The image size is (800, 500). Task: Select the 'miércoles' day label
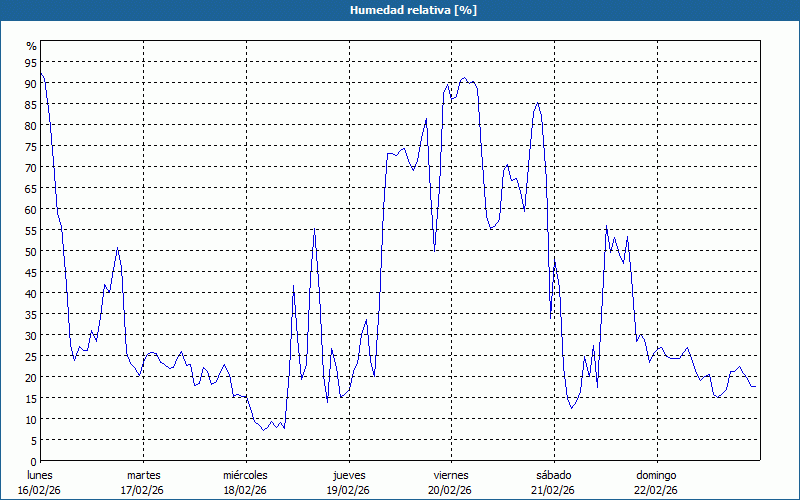[x=245, y=475]
